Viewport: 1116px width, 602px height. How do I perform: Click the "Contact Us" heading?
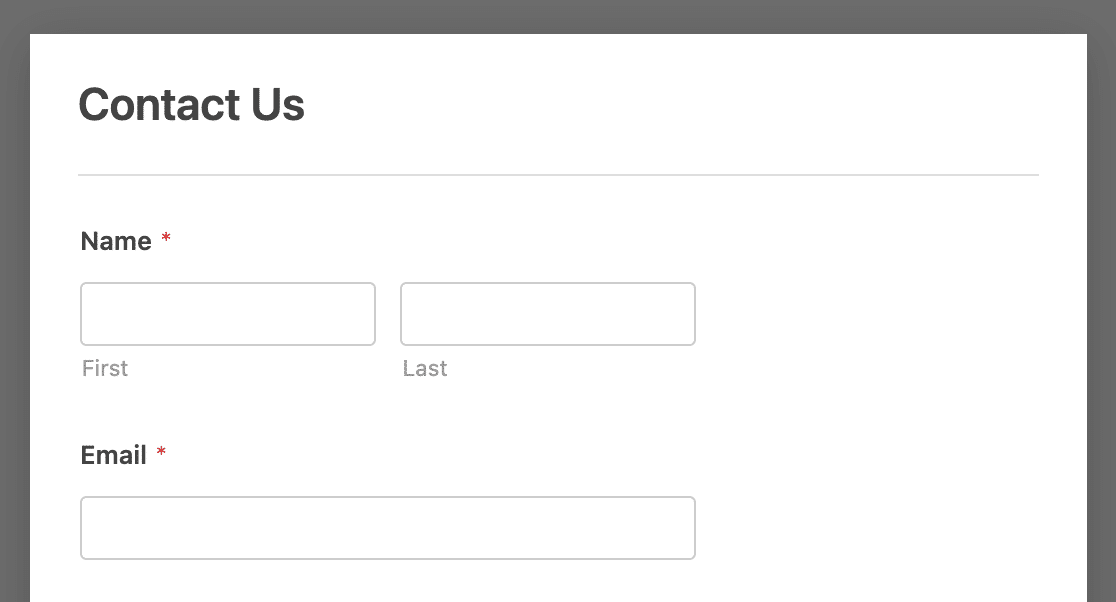[x=192, y=105]
